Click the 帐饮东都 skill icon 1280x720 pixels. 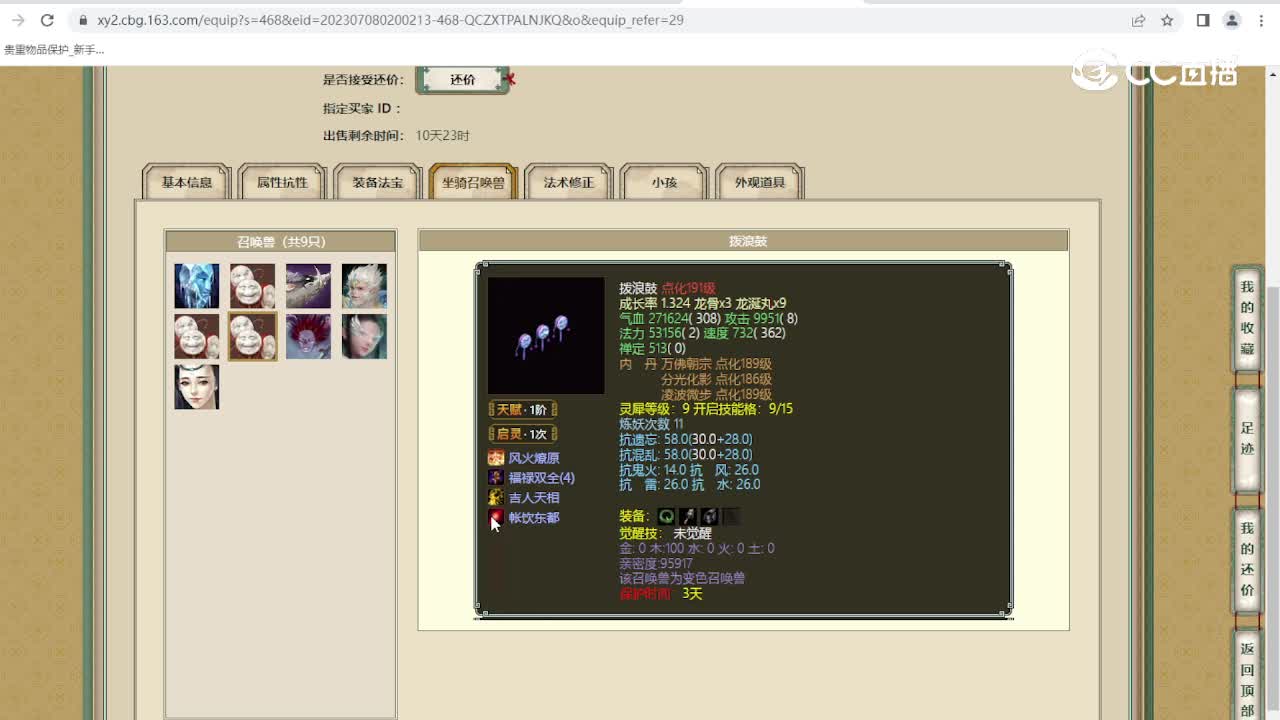[496, 518]
